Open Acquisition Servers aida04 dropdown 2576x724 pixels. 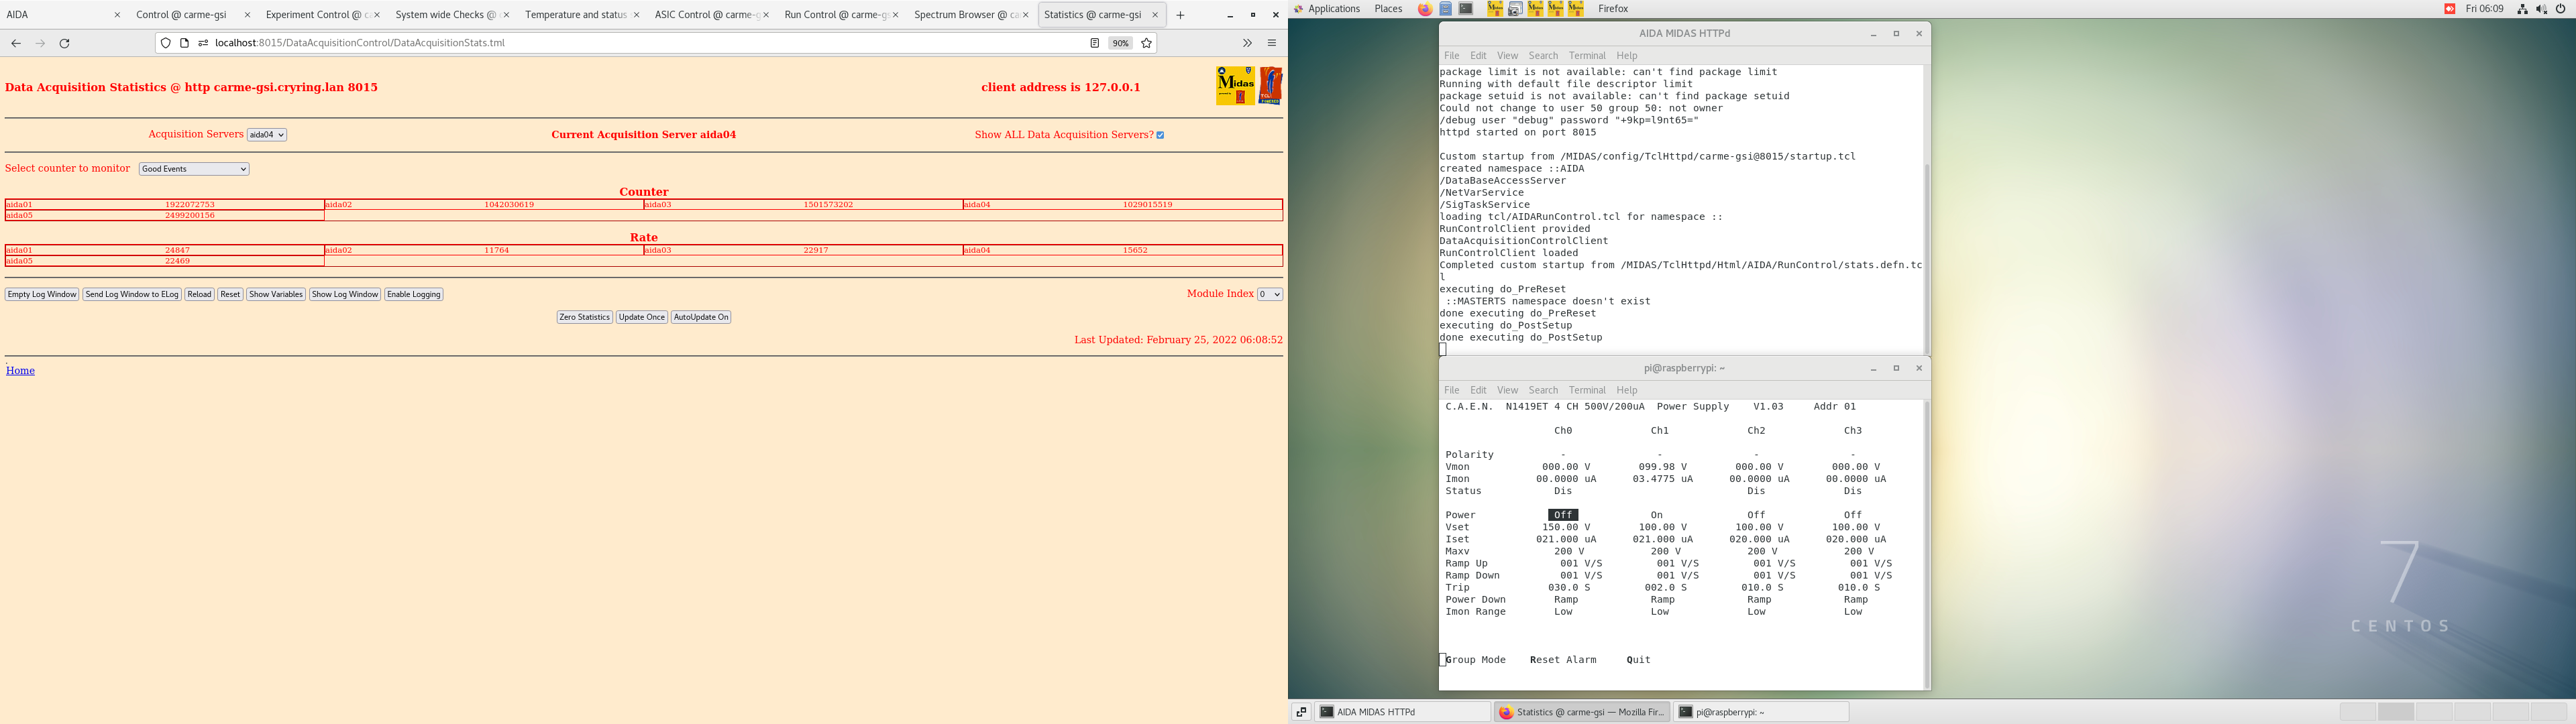click(x=267, y=135)
